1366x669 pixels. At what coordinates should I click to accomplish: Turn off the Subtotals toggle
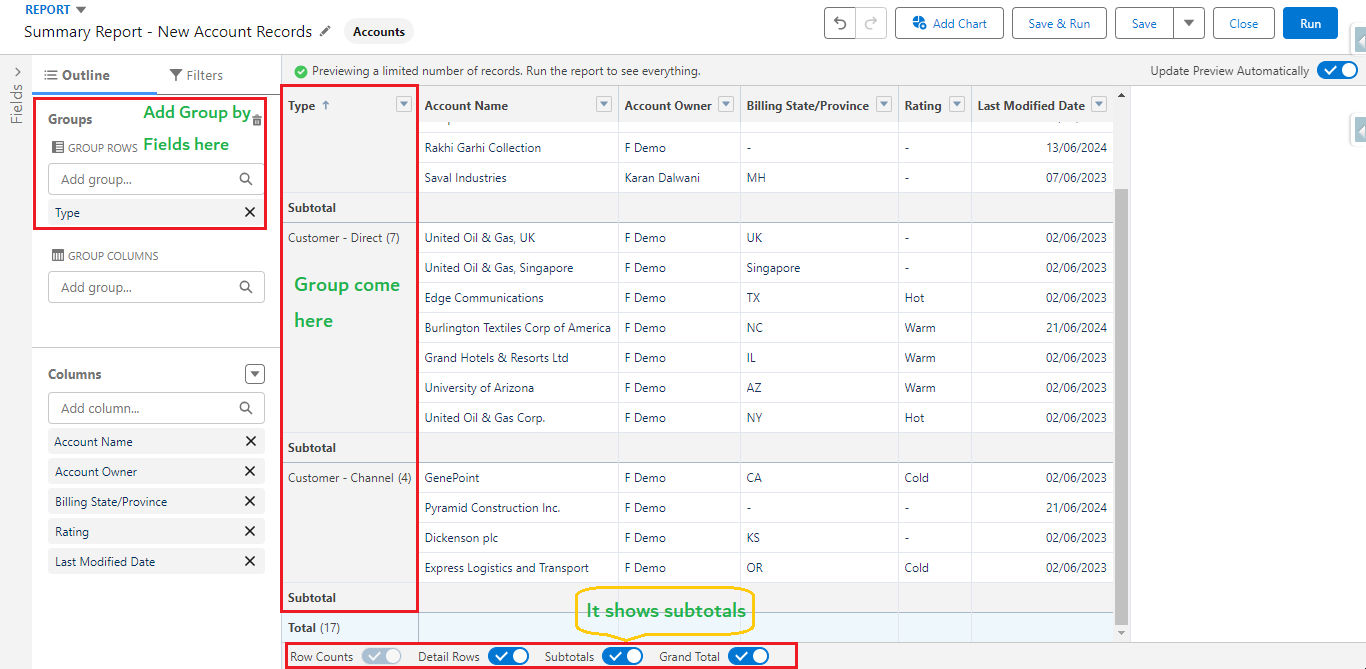point(623,656)
